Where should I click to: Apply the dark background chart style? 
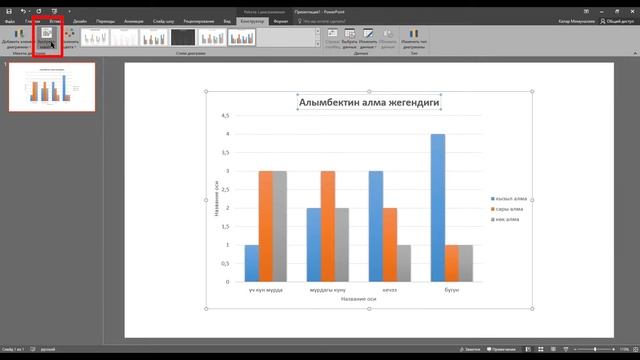(183, 38)
